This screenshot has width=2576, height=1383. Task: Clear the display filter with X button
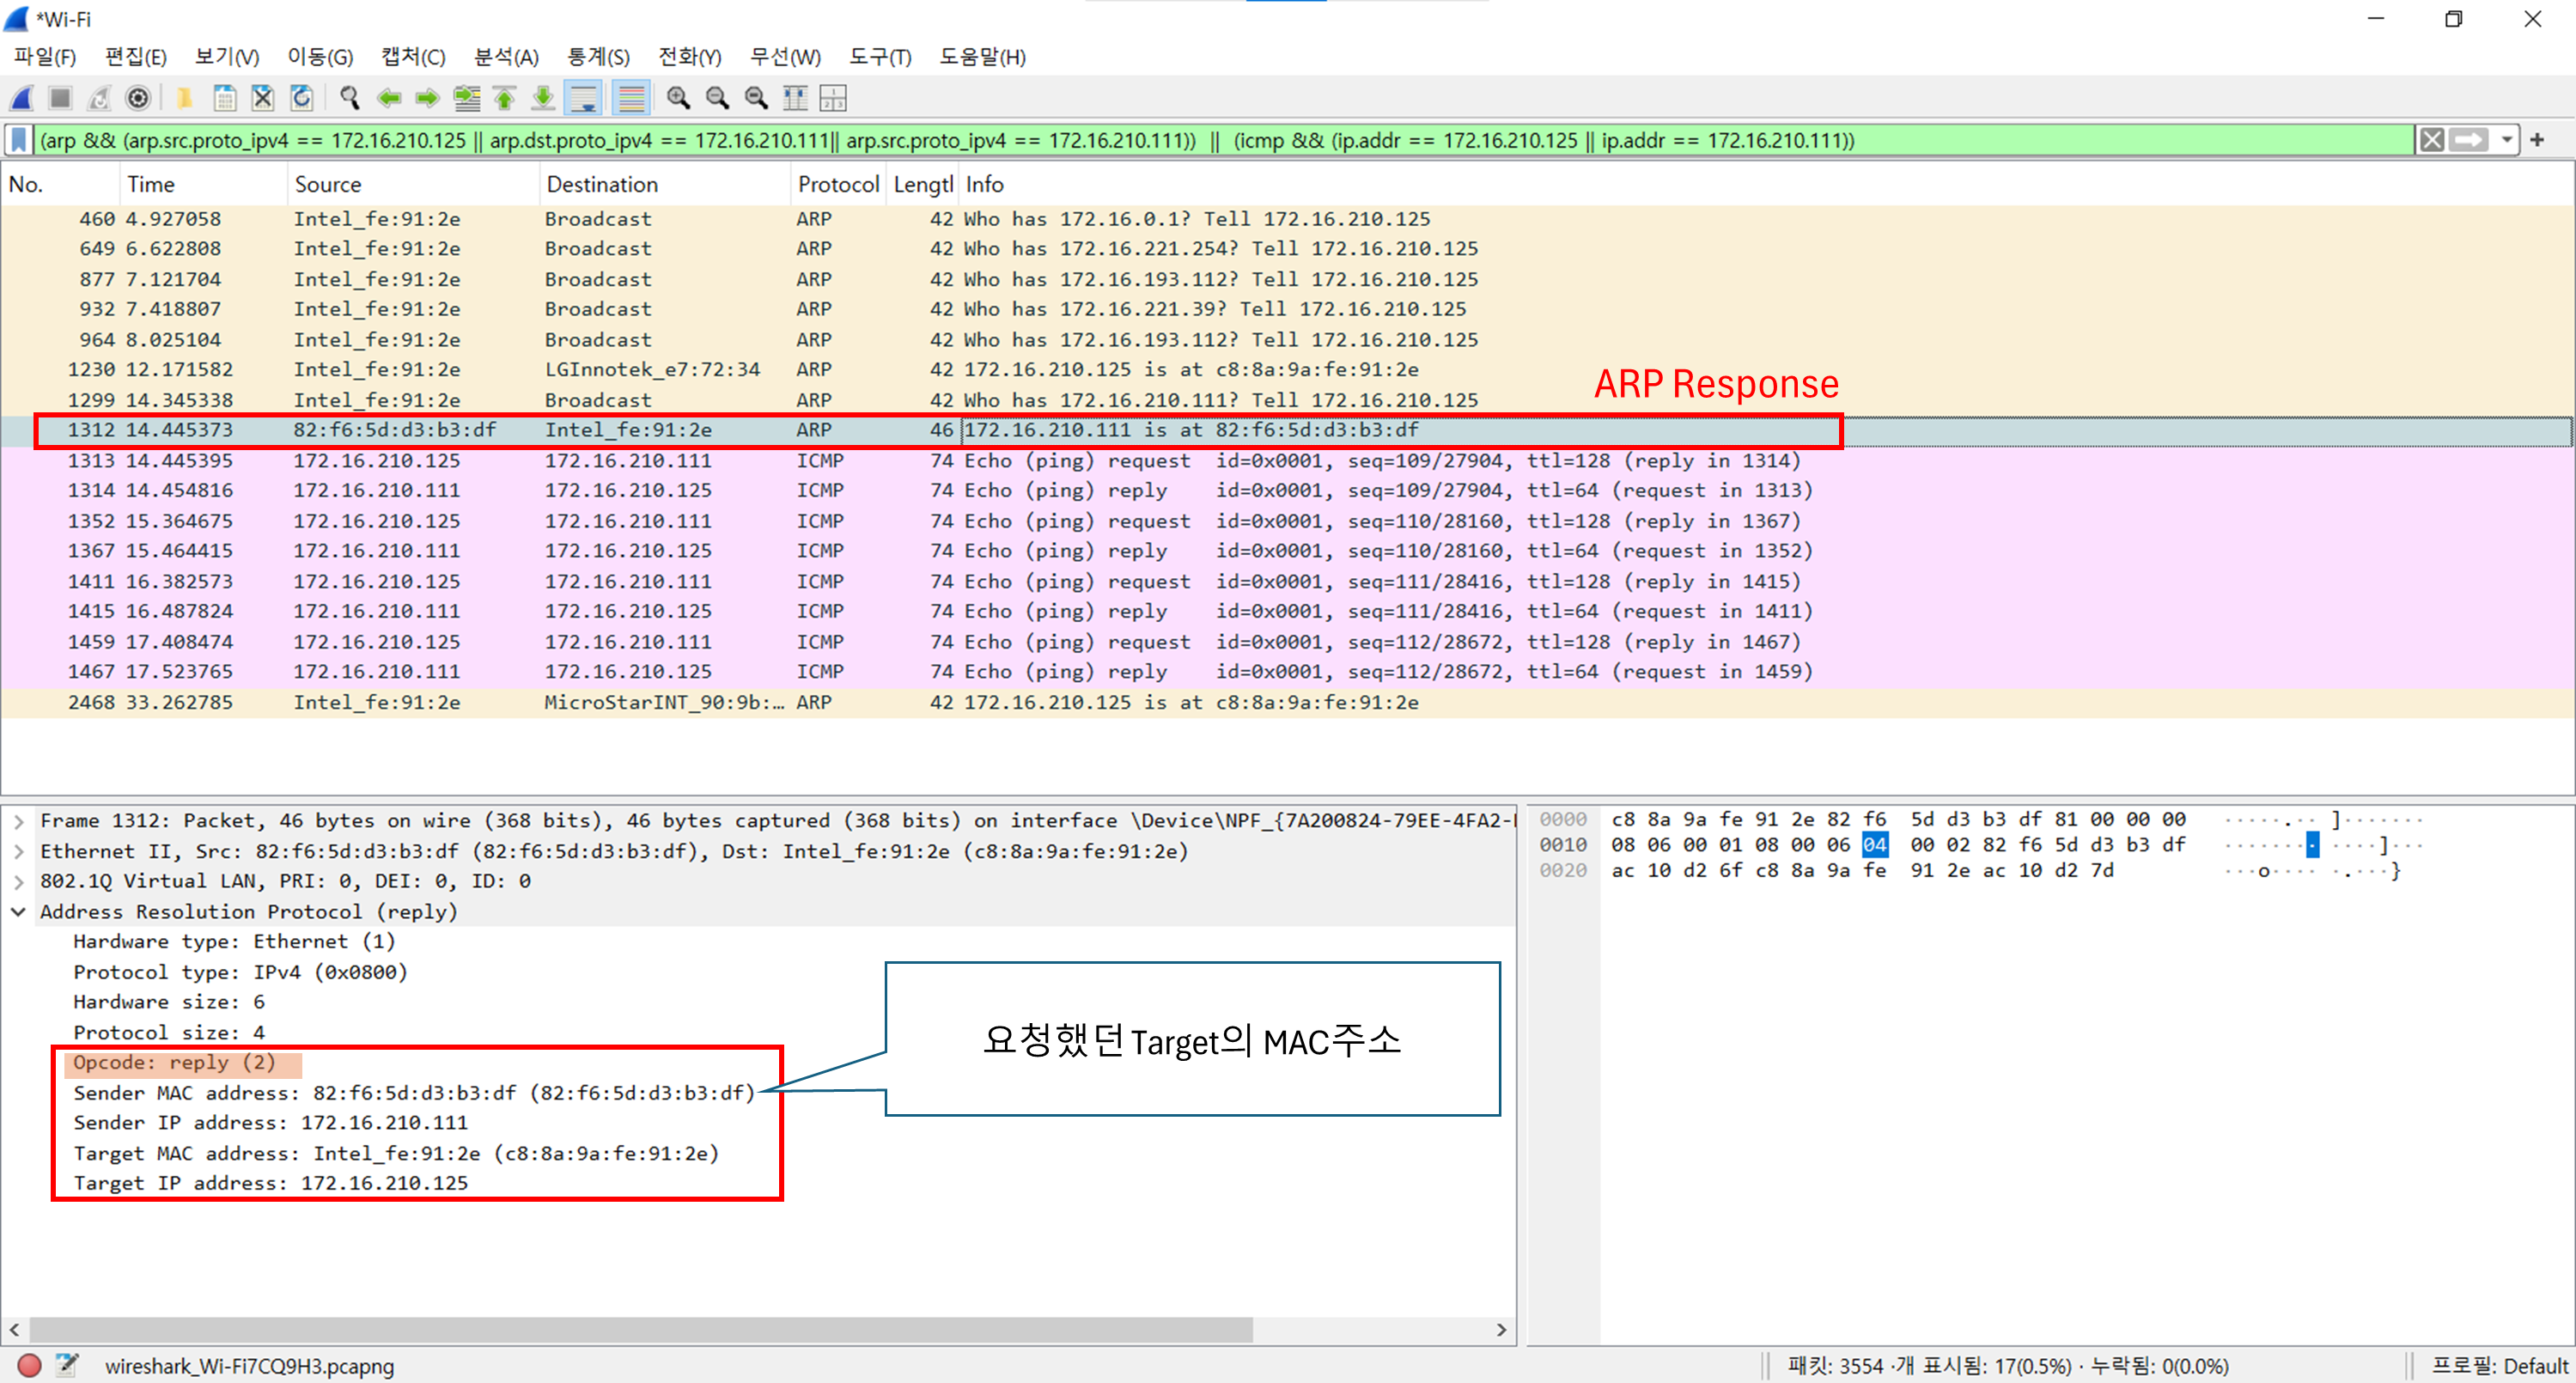[2432, 140]
